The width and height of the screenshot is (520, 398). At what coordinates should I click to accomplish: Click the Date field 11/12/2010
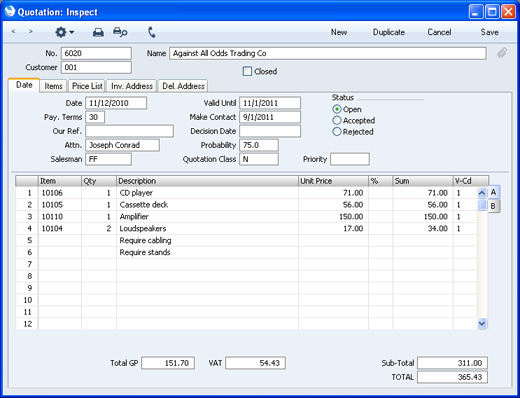pos(116,103)
